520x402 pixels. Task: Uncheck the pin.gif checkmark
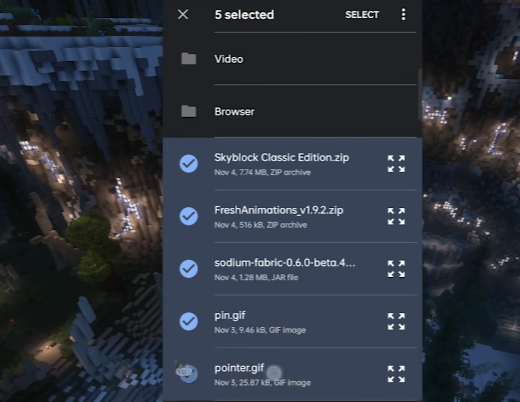click(189, 321)
